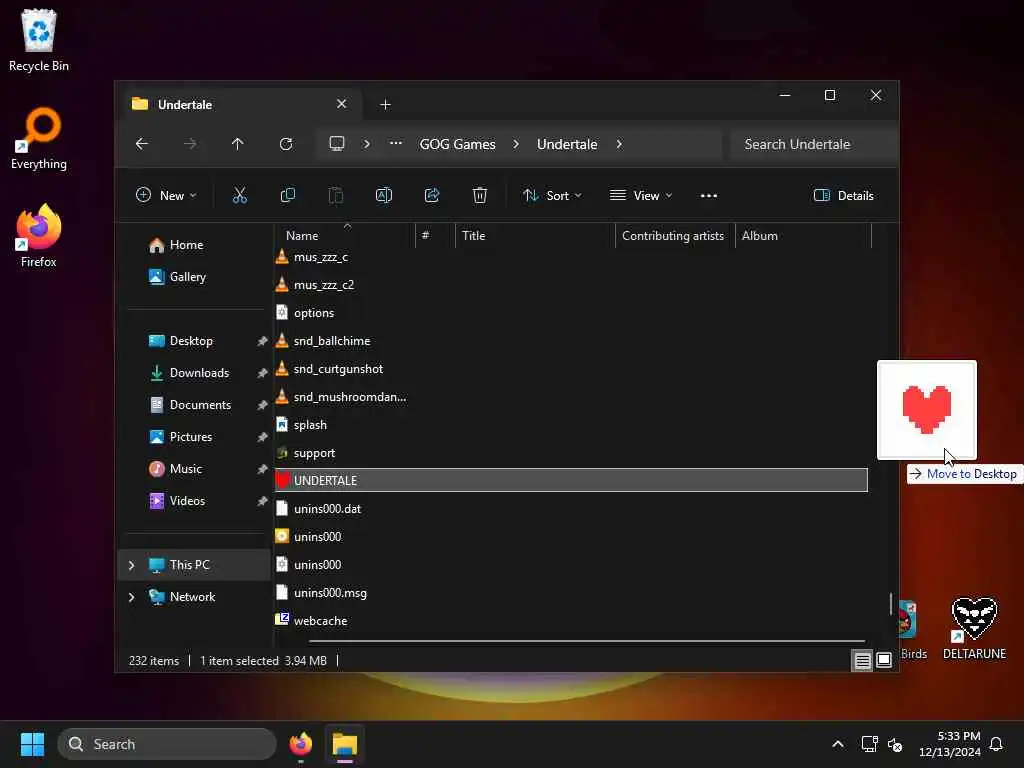The height and width of the screenshot is (768, 1024).
Task: Open the View dropdown
Action: pyautogui.click(x=641, y=195)
